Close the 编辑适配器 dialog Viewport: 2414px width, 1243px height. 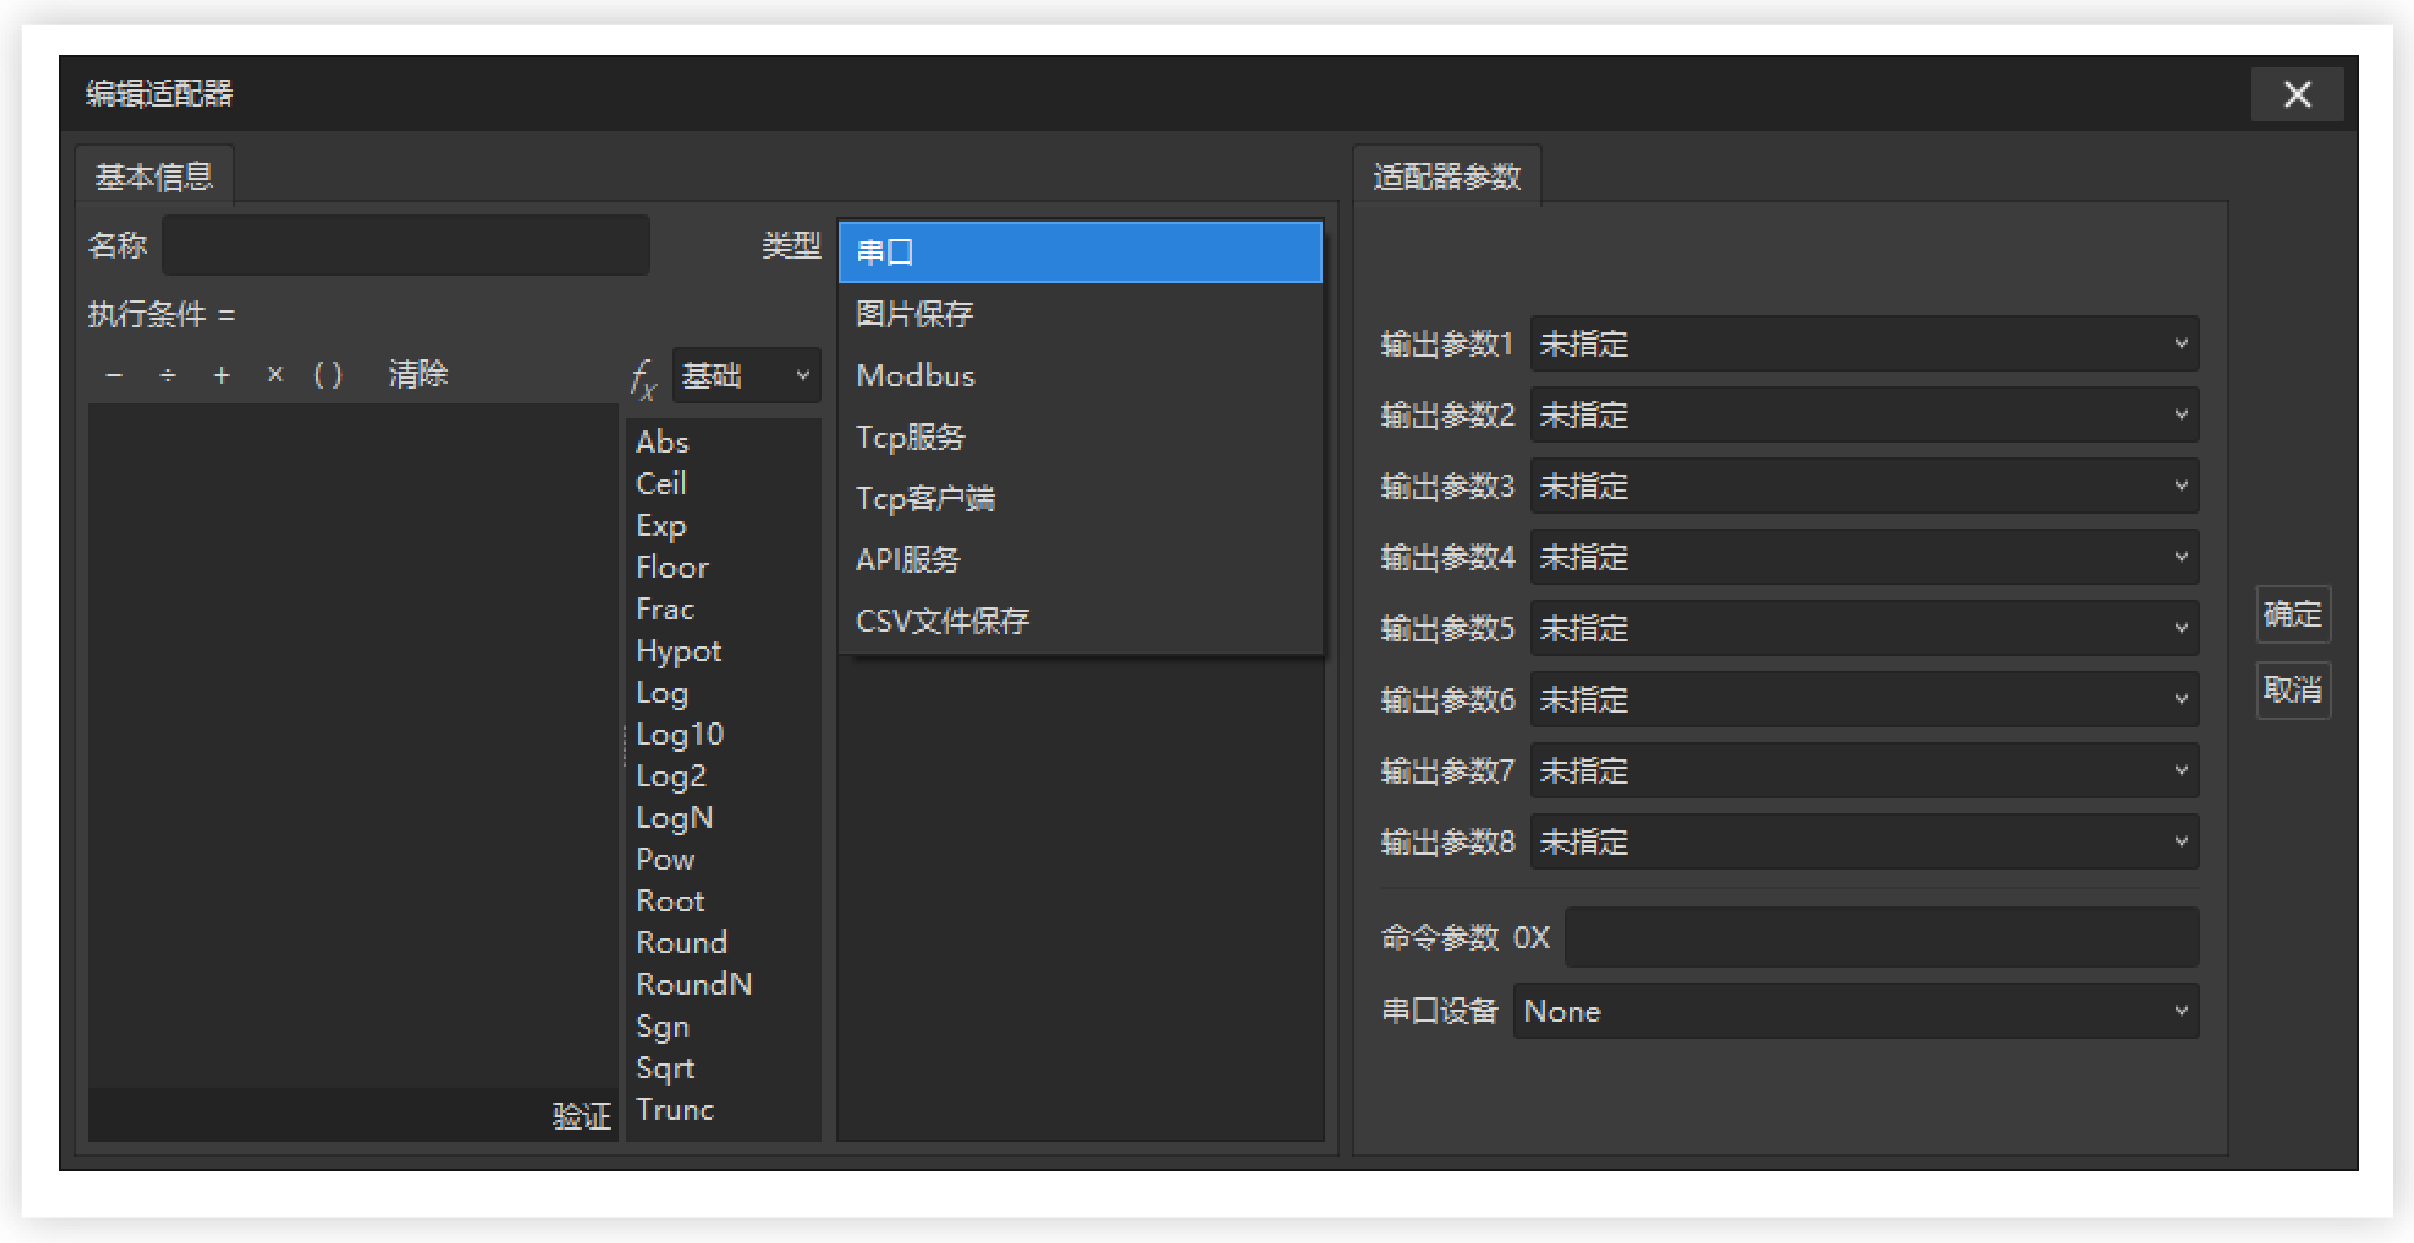pyautogui.click(x=2296, y=95)
